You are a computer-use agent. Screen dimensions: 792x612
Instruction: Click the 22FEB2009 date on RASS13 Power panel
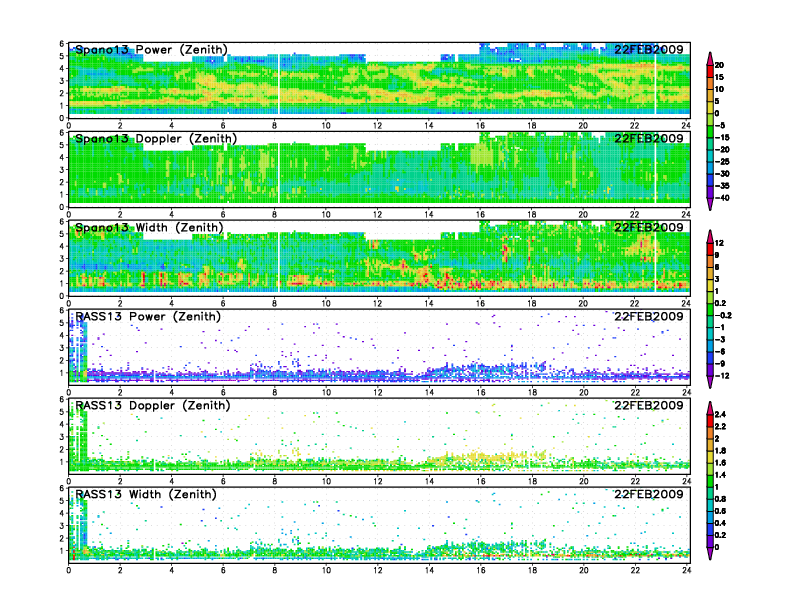(x=649, y=316)
